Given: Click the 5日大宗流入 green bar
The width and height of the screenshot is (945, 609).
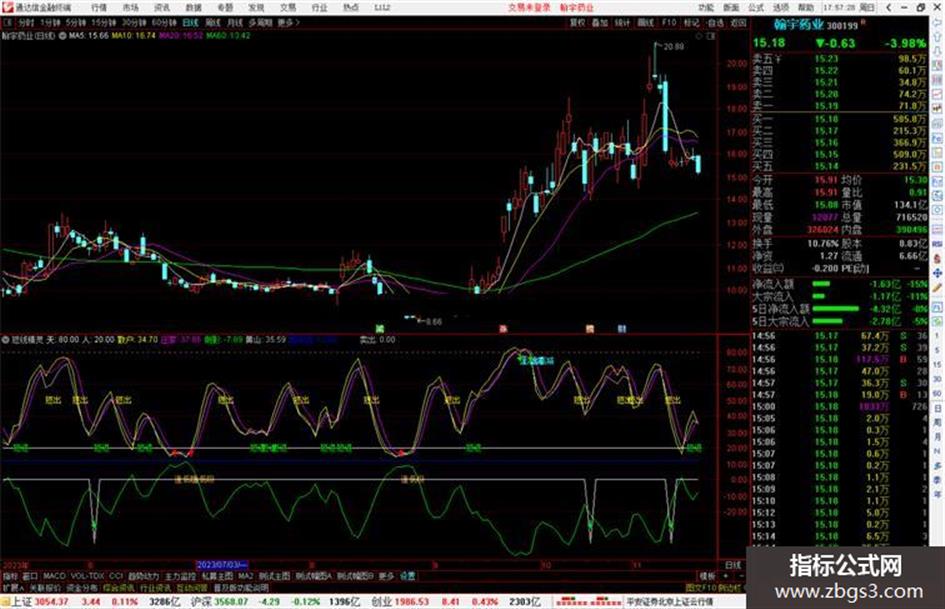Looking at the screenshot, I should pyautogui.click(x=827, y=321).
